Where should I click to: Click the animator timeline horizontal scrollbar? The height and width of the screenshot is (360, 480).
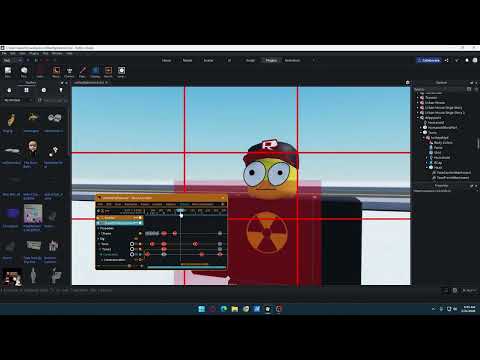[x=186, y=267]
